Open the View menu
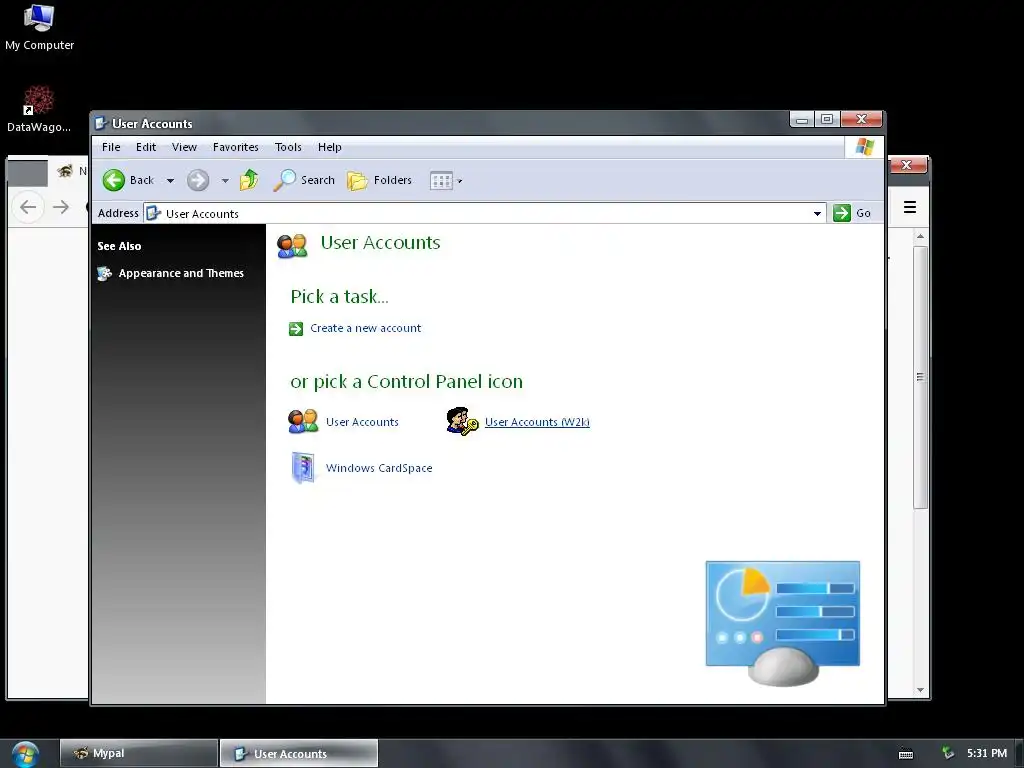 pyautogui.click(x=184, y=147)
